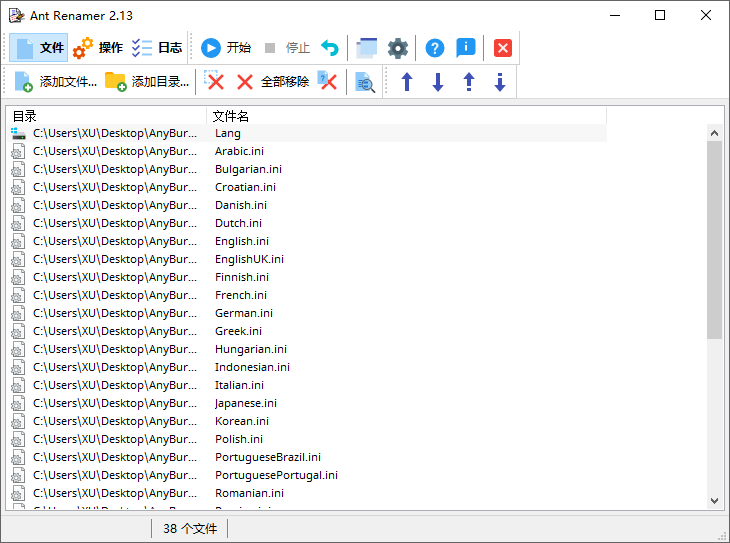
Task: Click 添加文件... to add files
Action: click(x=55, y=81)
